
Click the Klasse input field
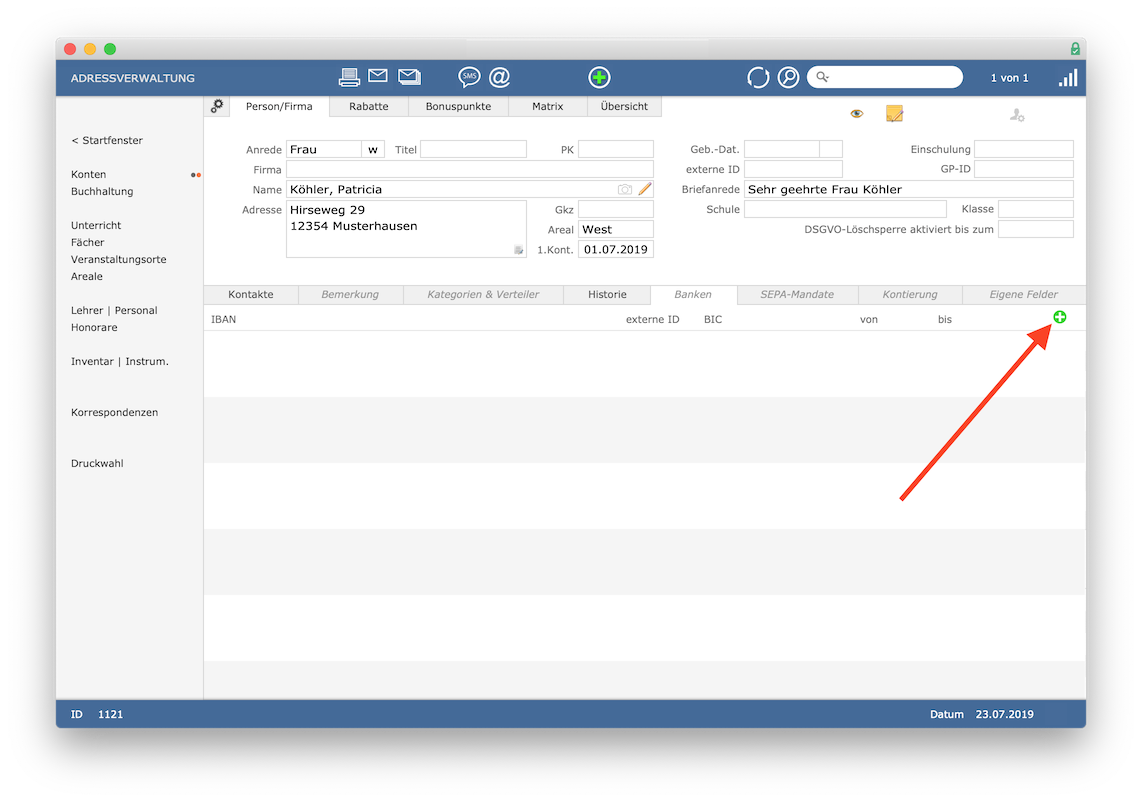[x=1036, y=210]
